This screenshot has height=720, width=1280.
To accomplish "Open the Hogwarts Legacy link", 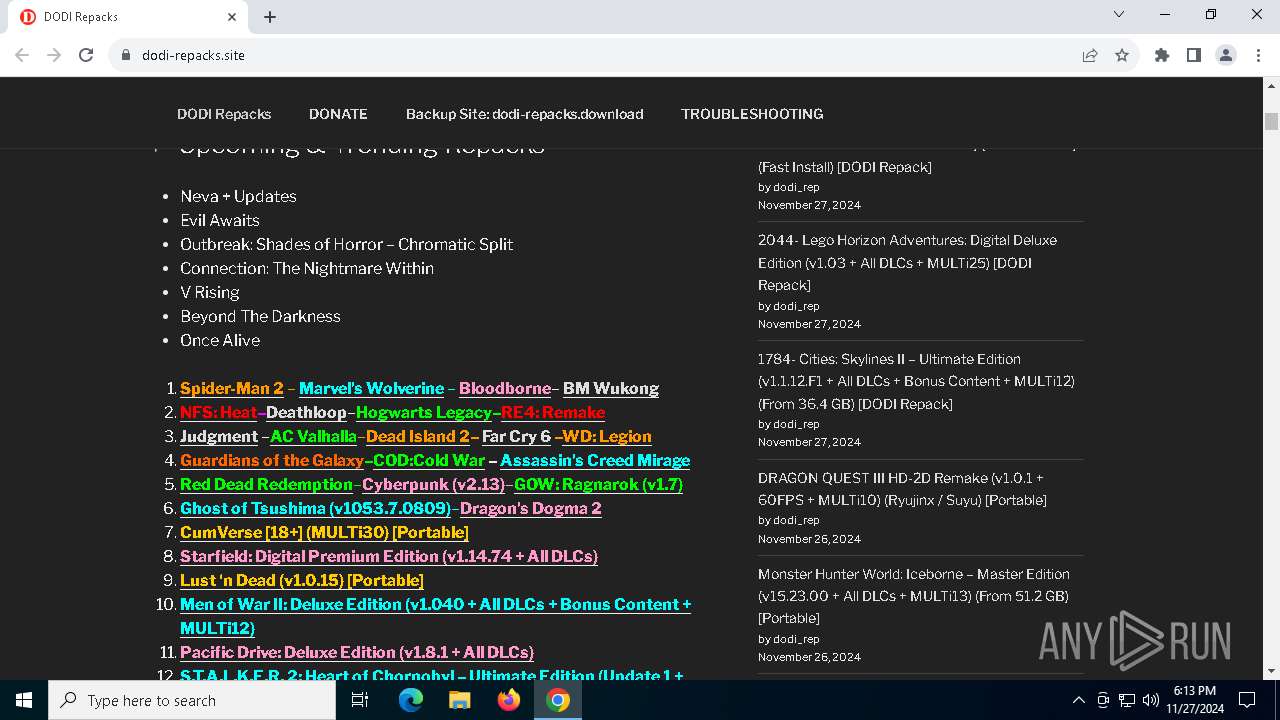I will [424, 412].
